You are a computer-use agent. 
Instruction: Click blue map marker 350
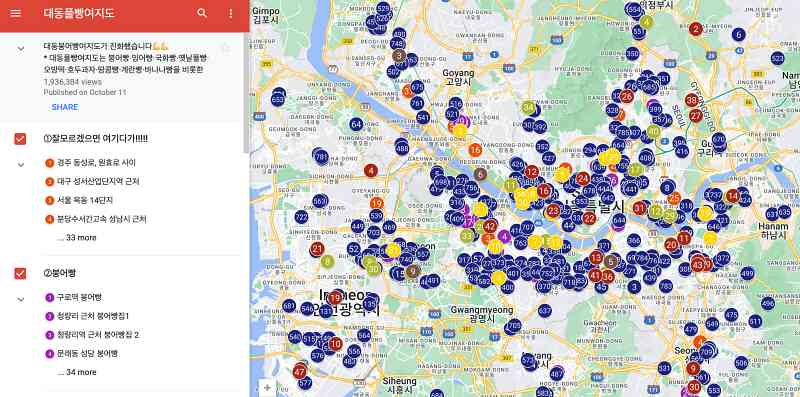point(632,54)
